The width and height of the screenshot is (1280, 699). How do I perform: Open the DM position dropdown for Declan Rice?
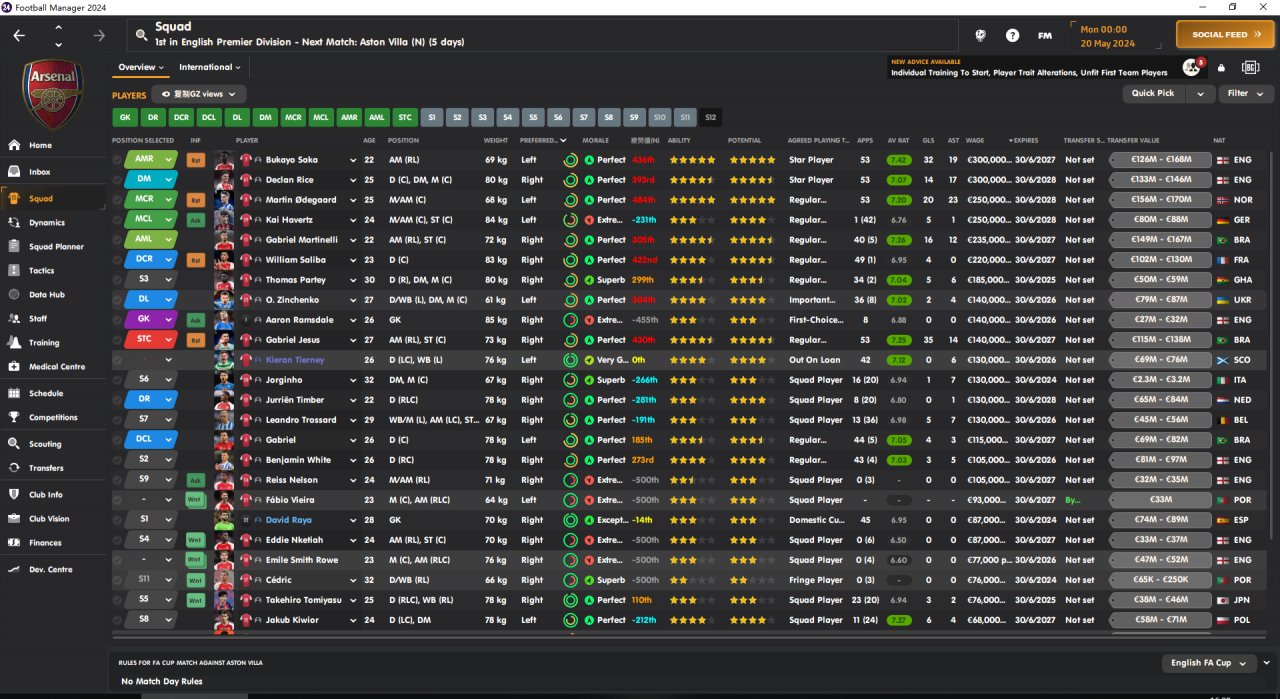click(x=151, y=180)
